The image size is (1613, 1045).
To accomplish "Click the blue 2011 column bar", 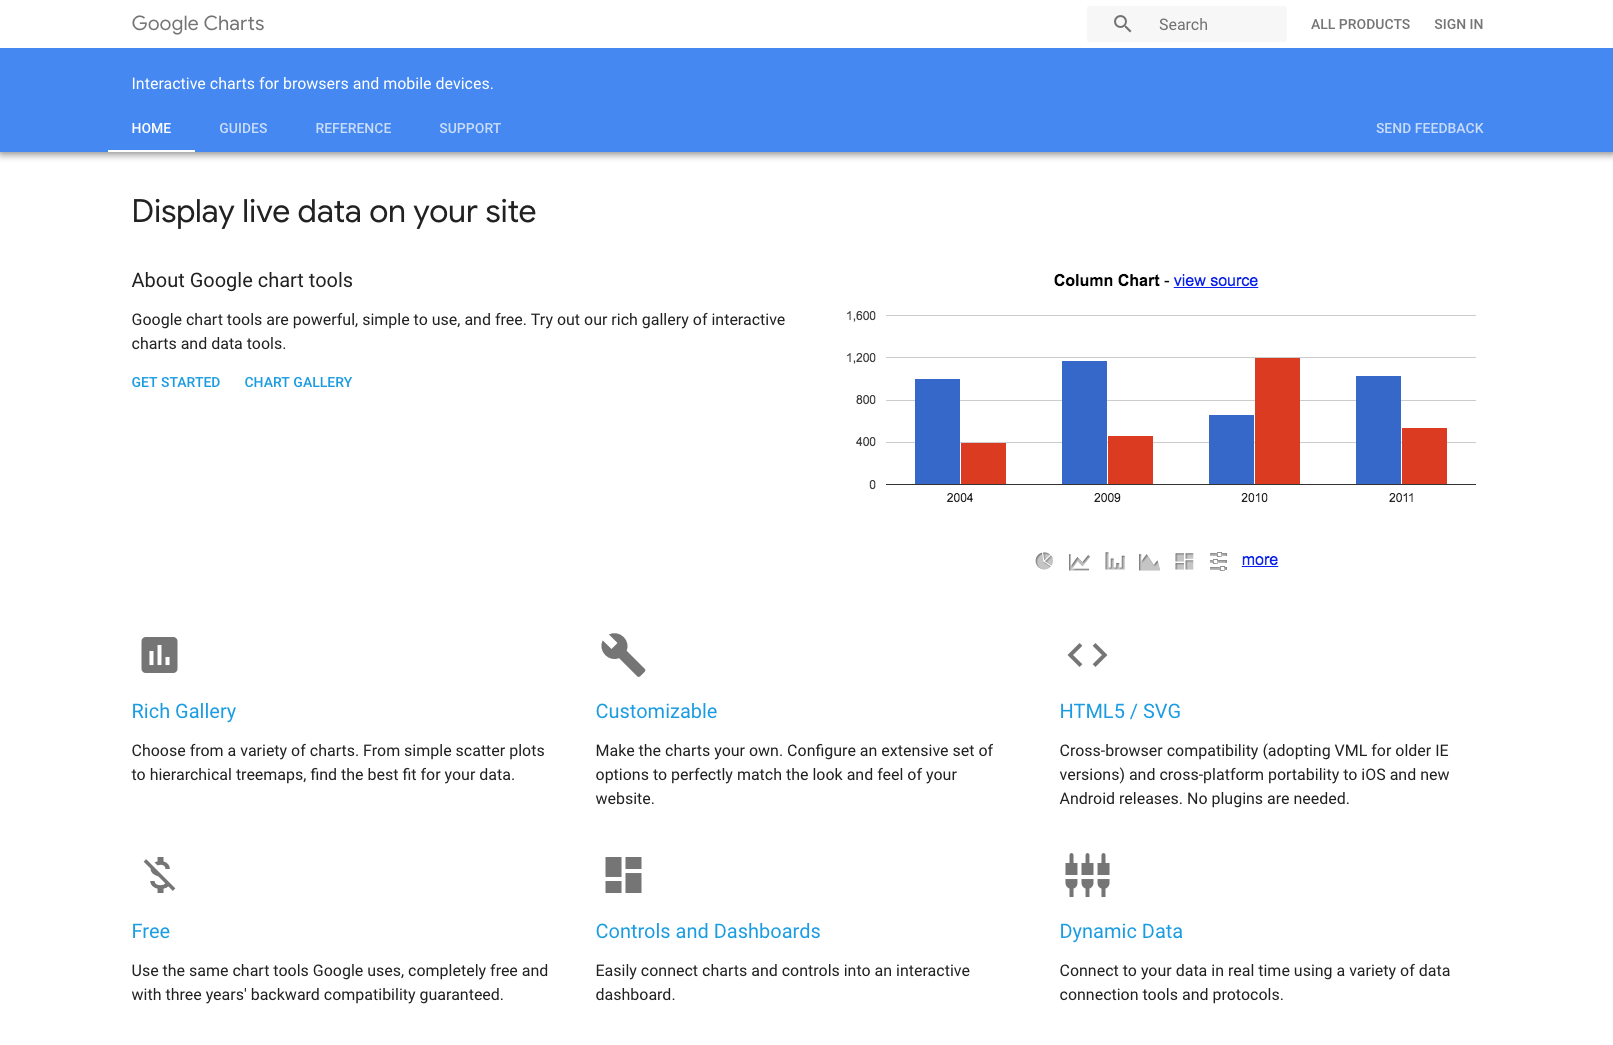I will 1378,430.
